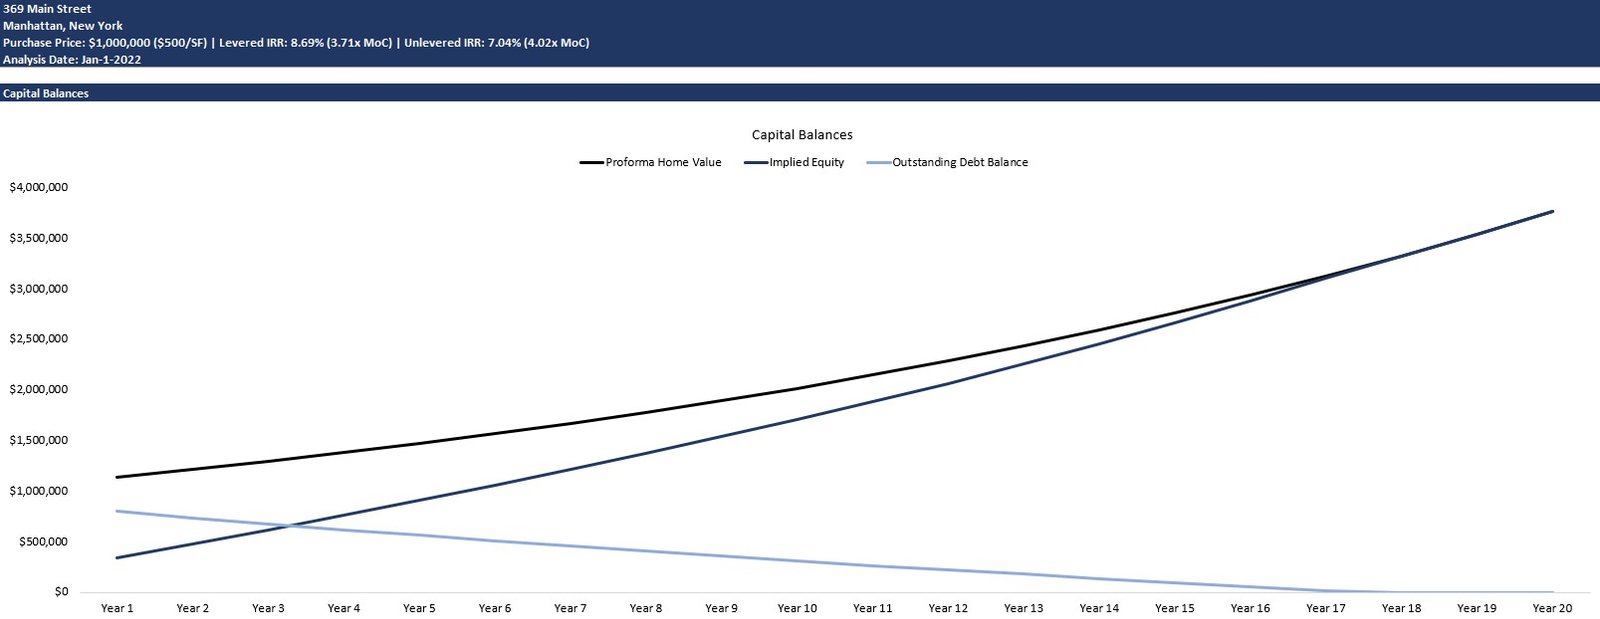Image resolution: width=1600 pixels, height=619 pixels.
Task: Click the light blue Outstanding Debt legend line
Action: point(878,162)
